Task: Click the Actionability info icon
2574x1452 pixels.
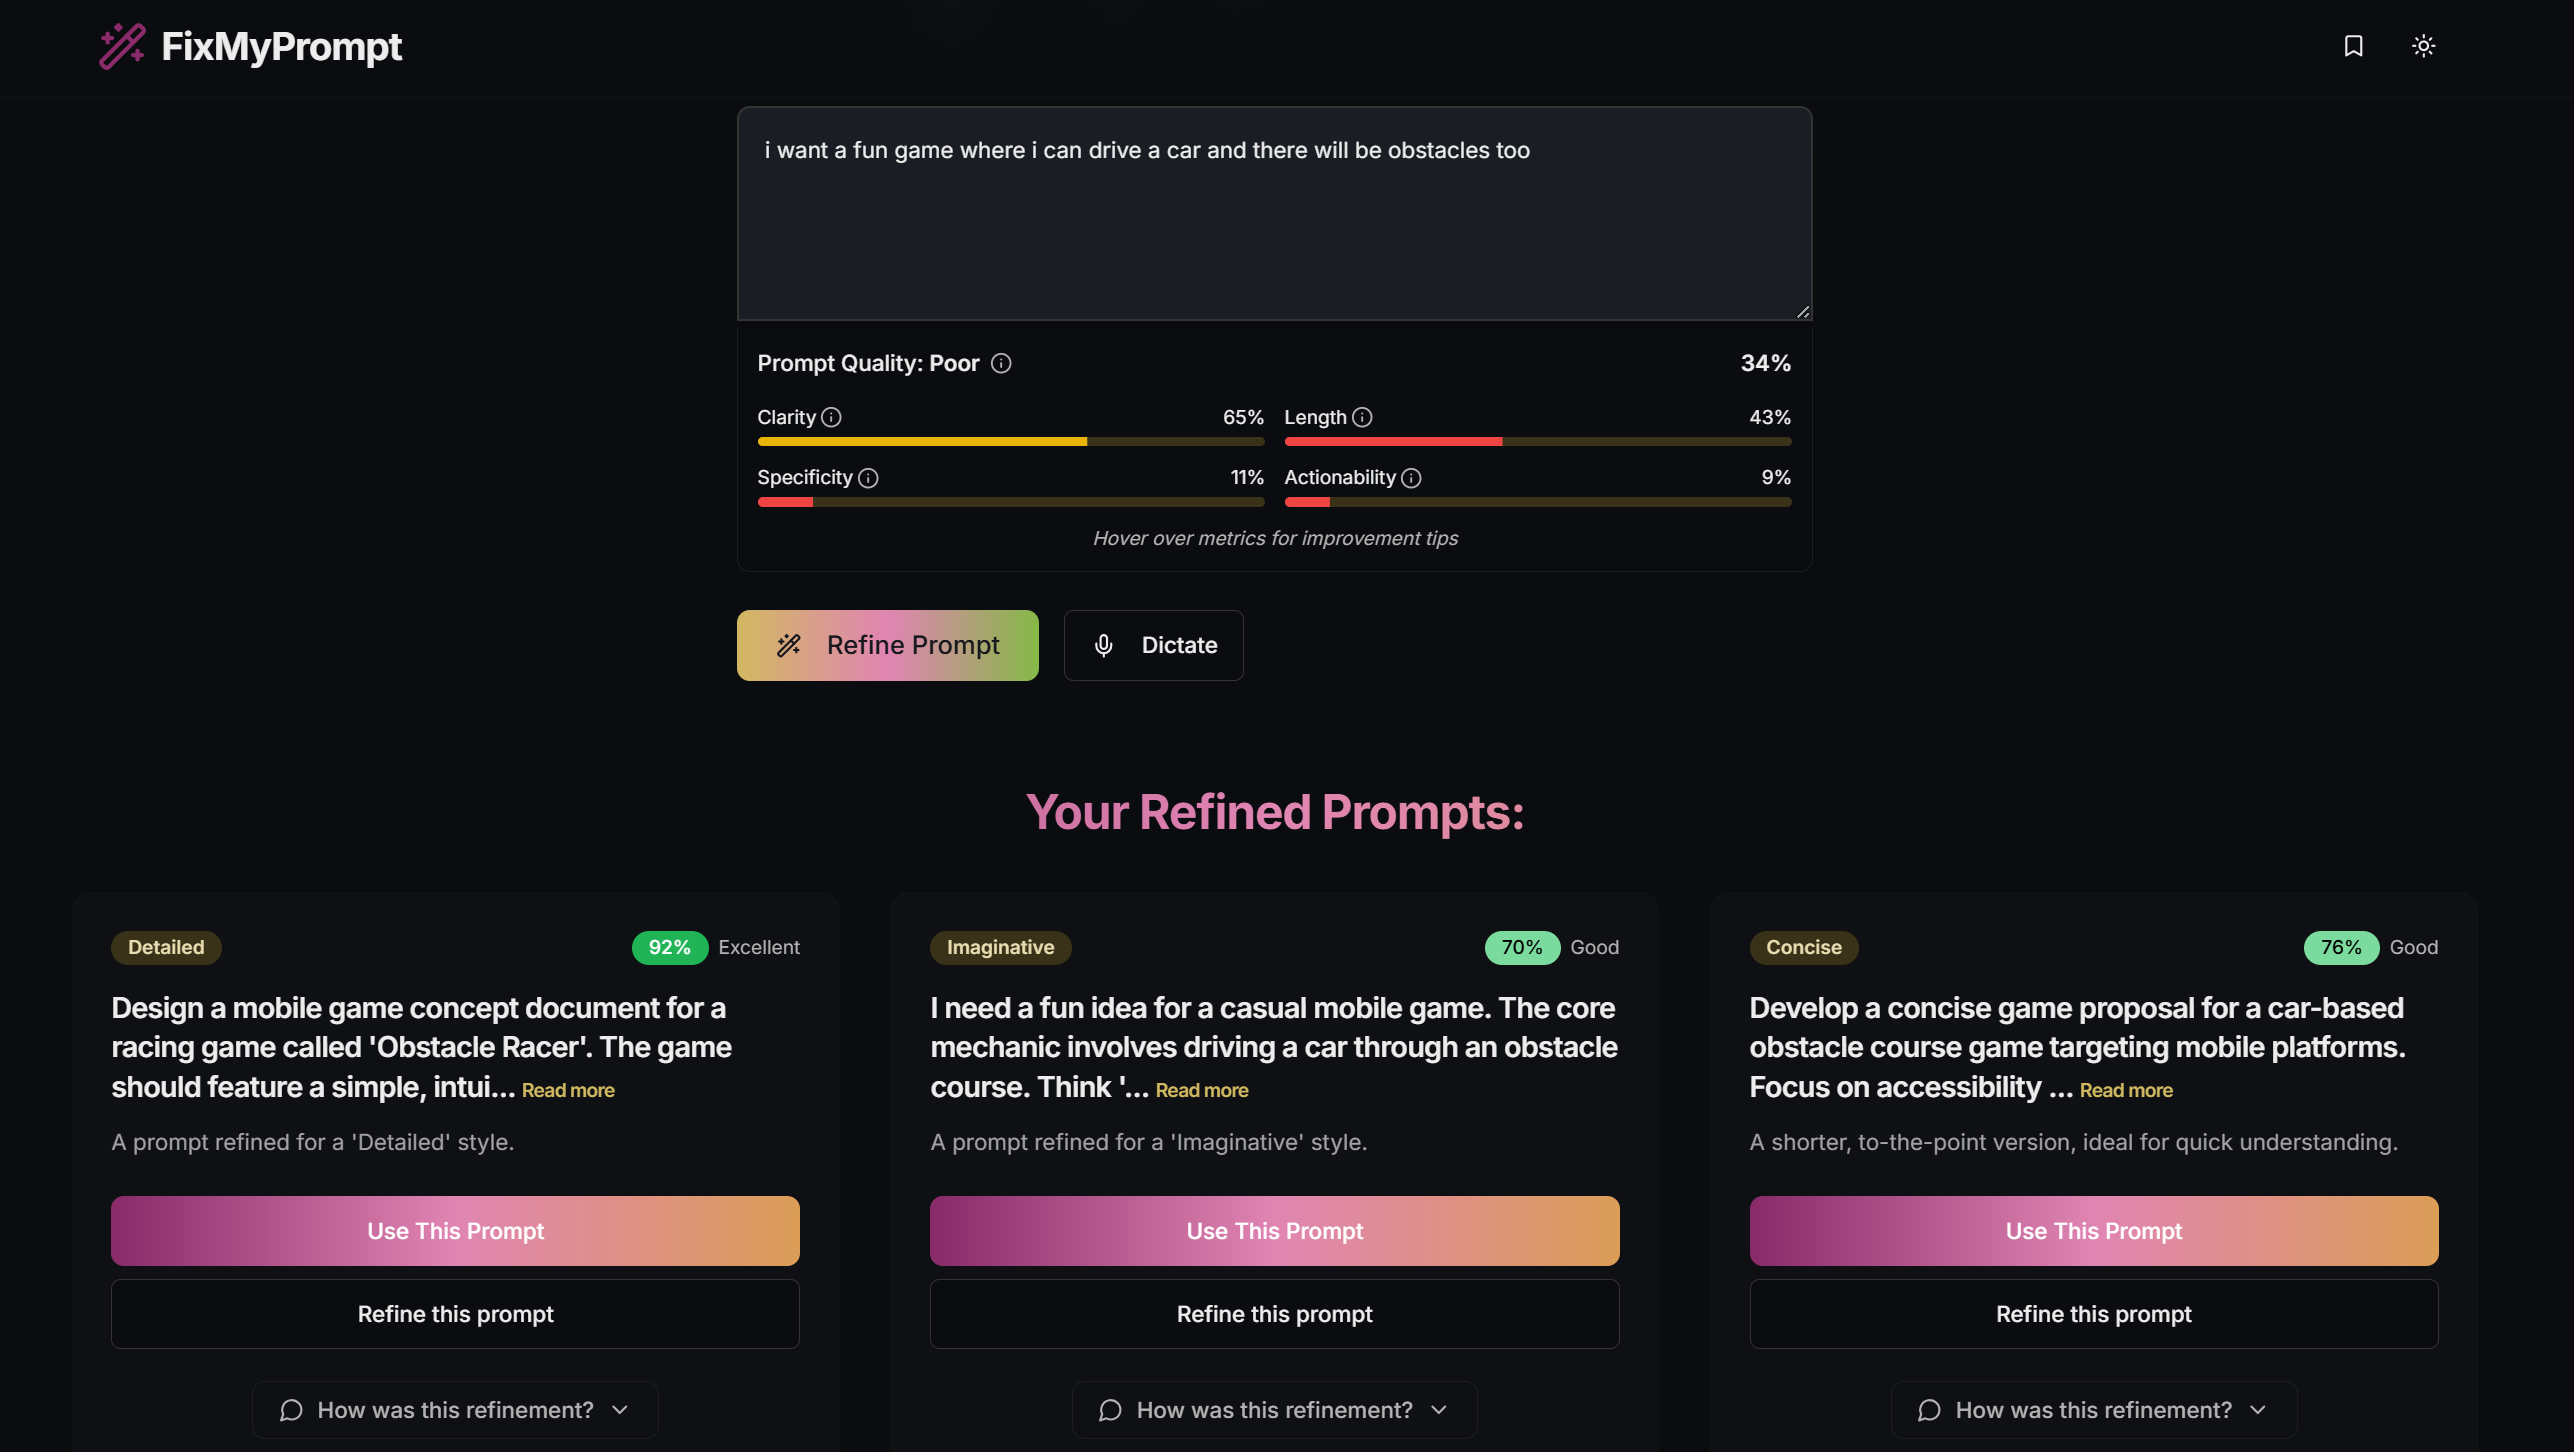Action: (x=1411, y=478)
